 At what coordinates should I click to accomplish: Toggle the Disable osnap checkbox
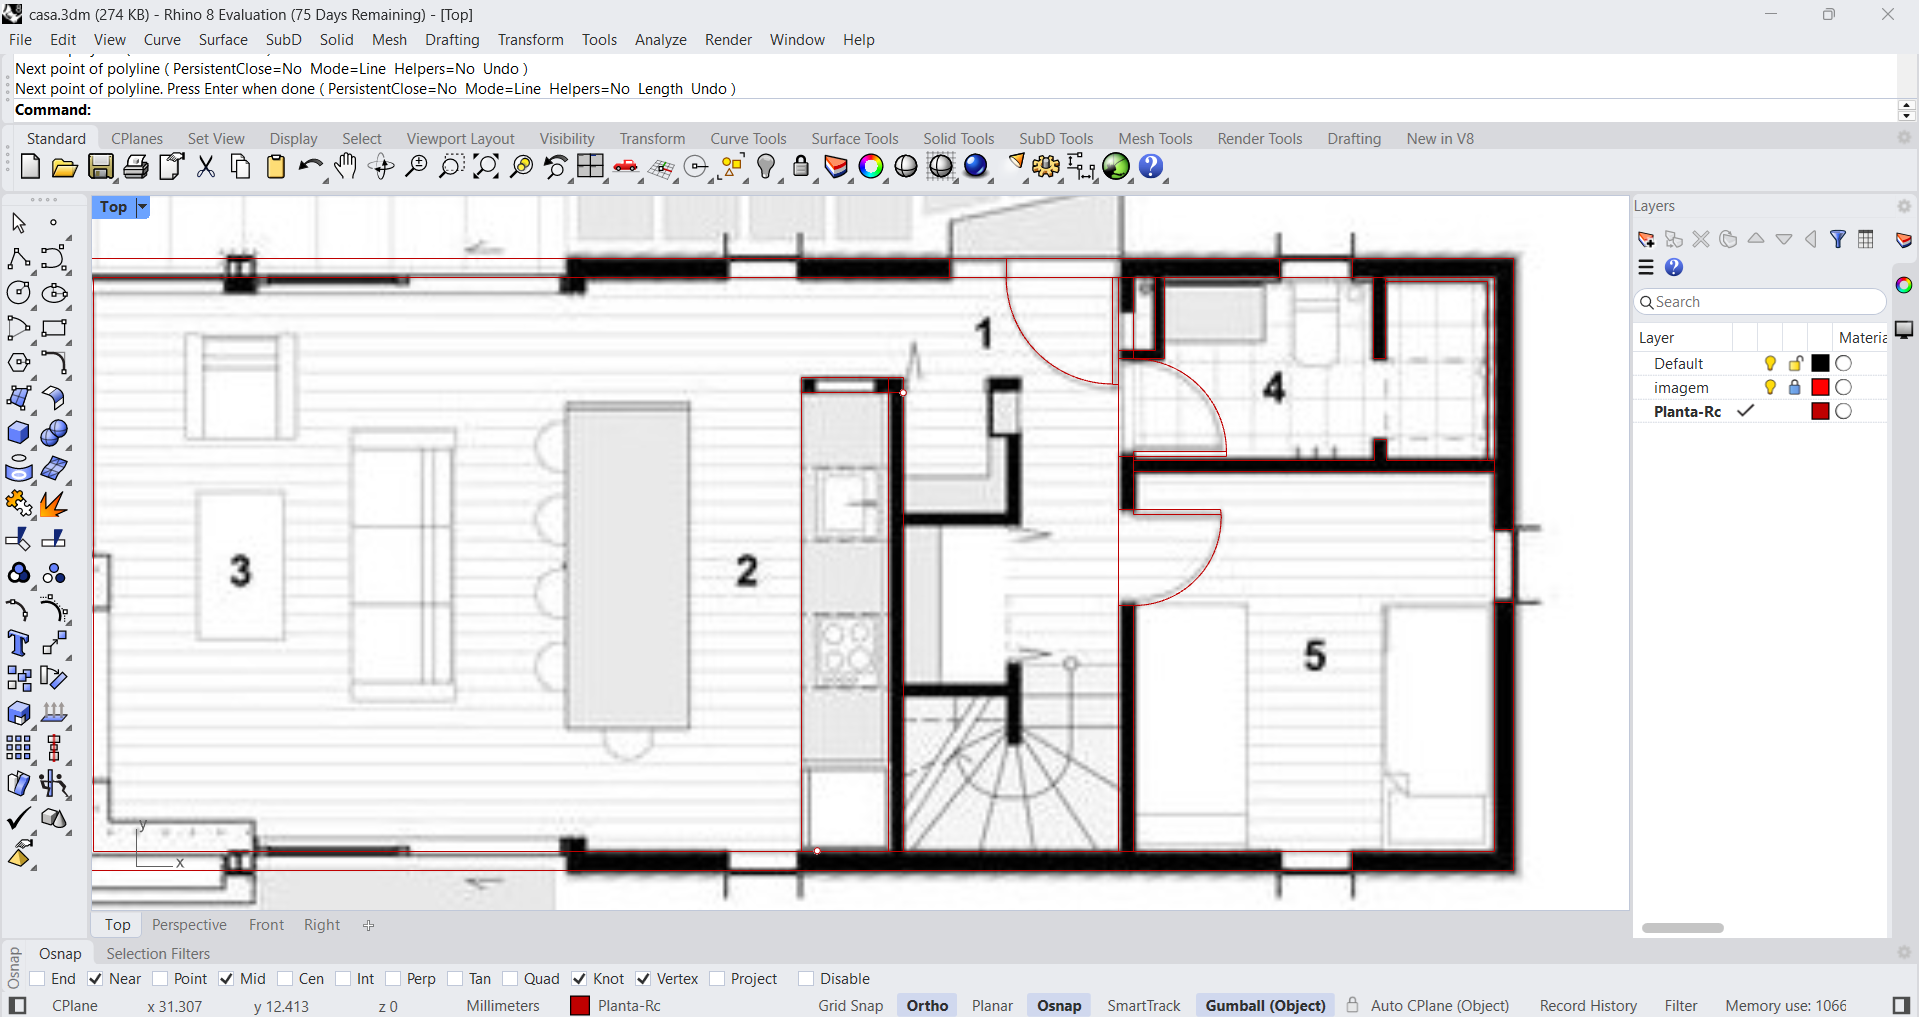pos(806,979)
